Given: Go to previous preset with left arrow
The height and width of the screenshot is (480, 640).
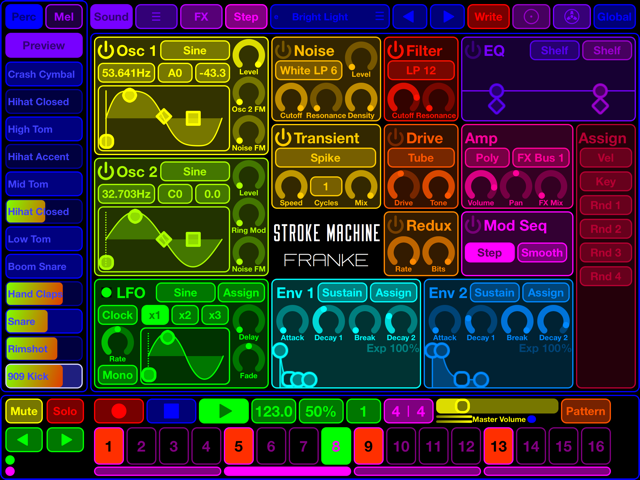Looking at the screenshot, I should point(409,17).
